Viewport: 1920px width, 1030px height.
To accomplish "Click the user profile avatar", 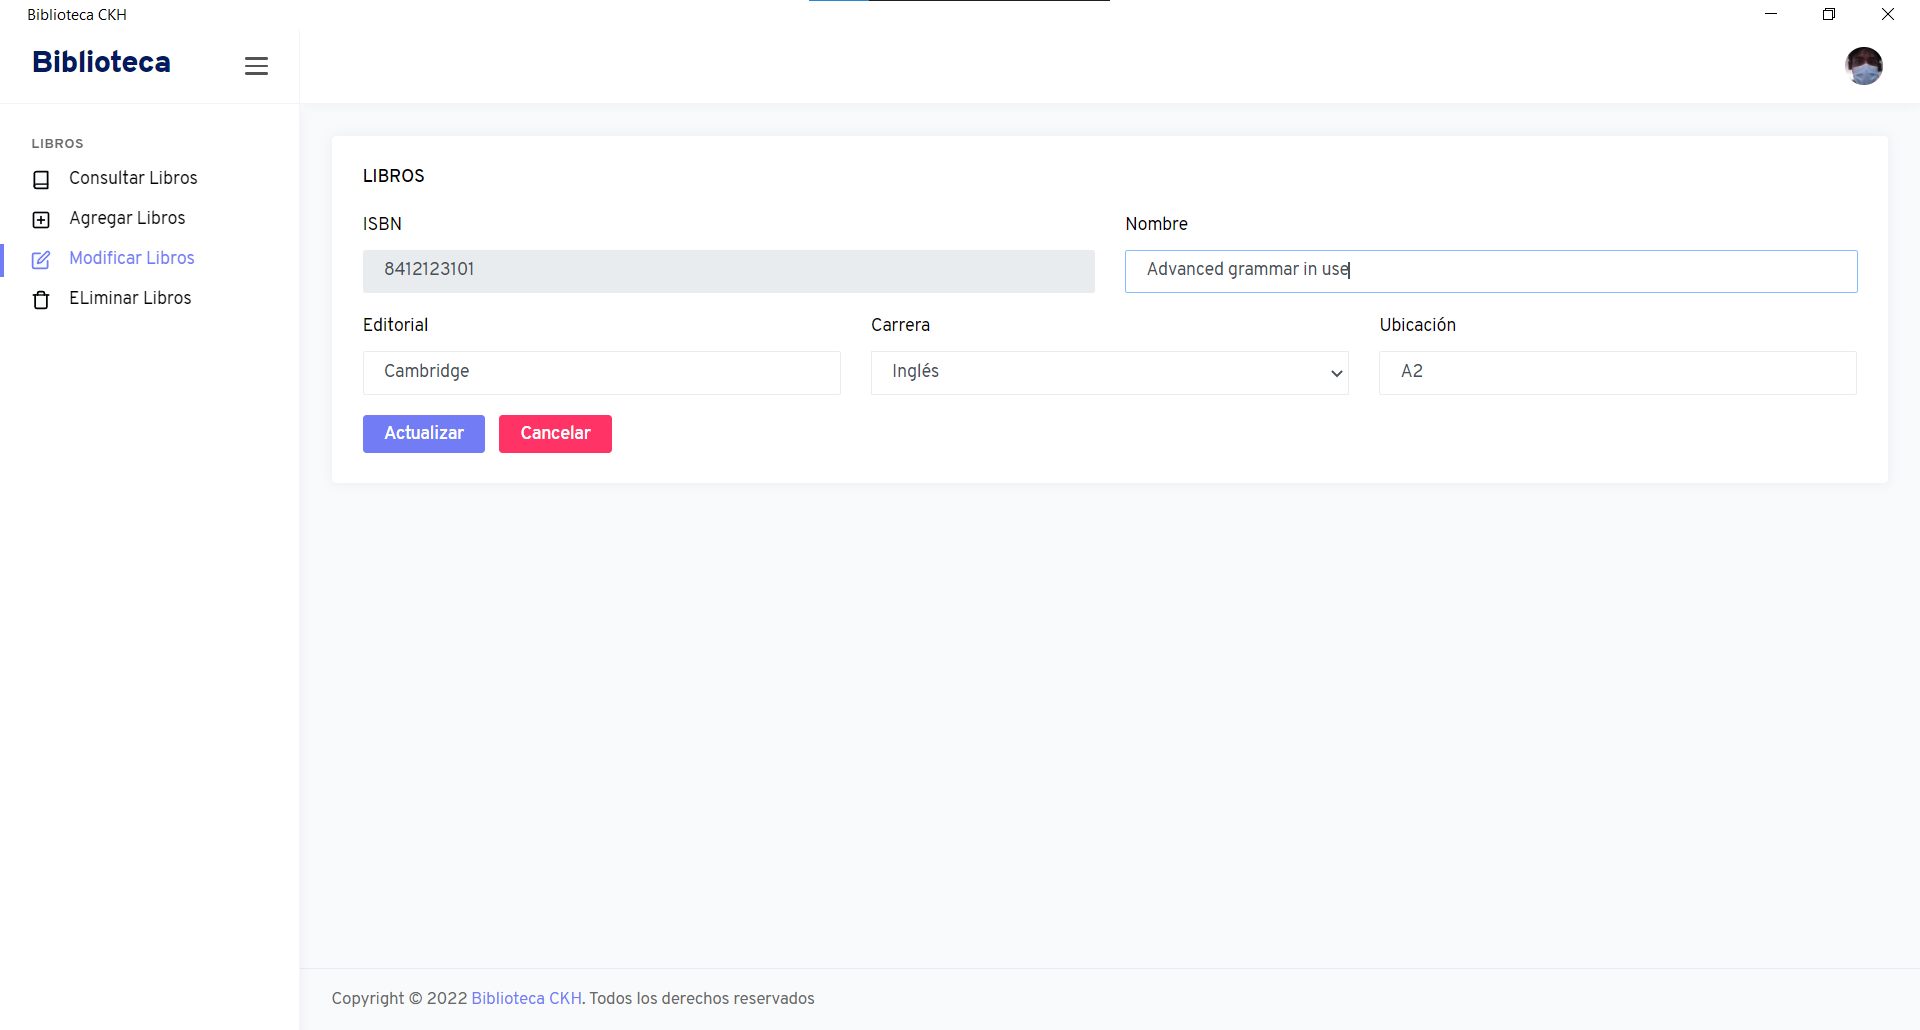I will tap(1865, 65).
